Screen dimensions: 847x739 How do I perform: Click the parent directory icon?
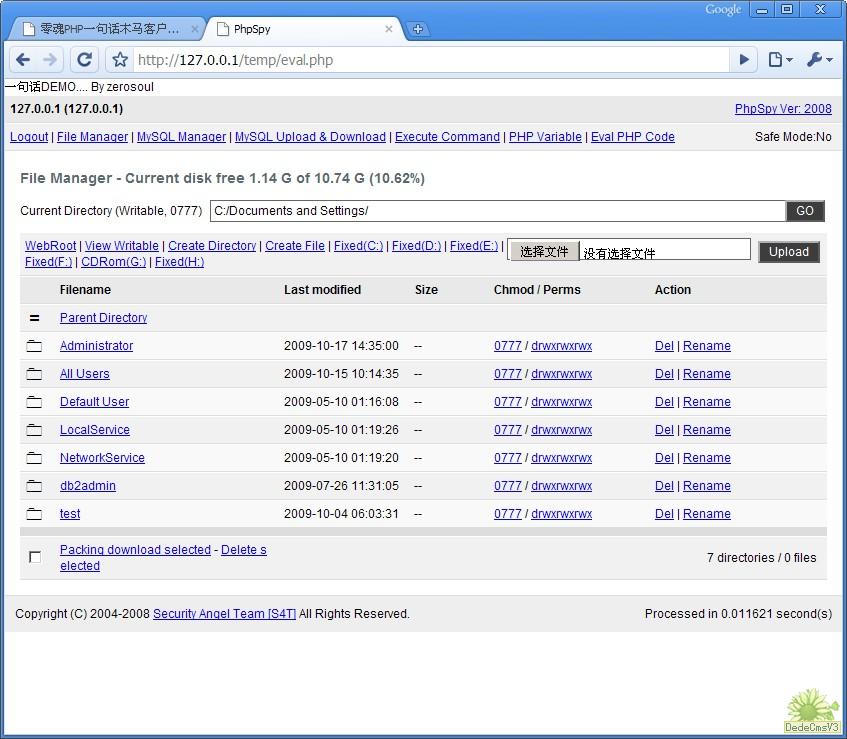coord(35,318)
